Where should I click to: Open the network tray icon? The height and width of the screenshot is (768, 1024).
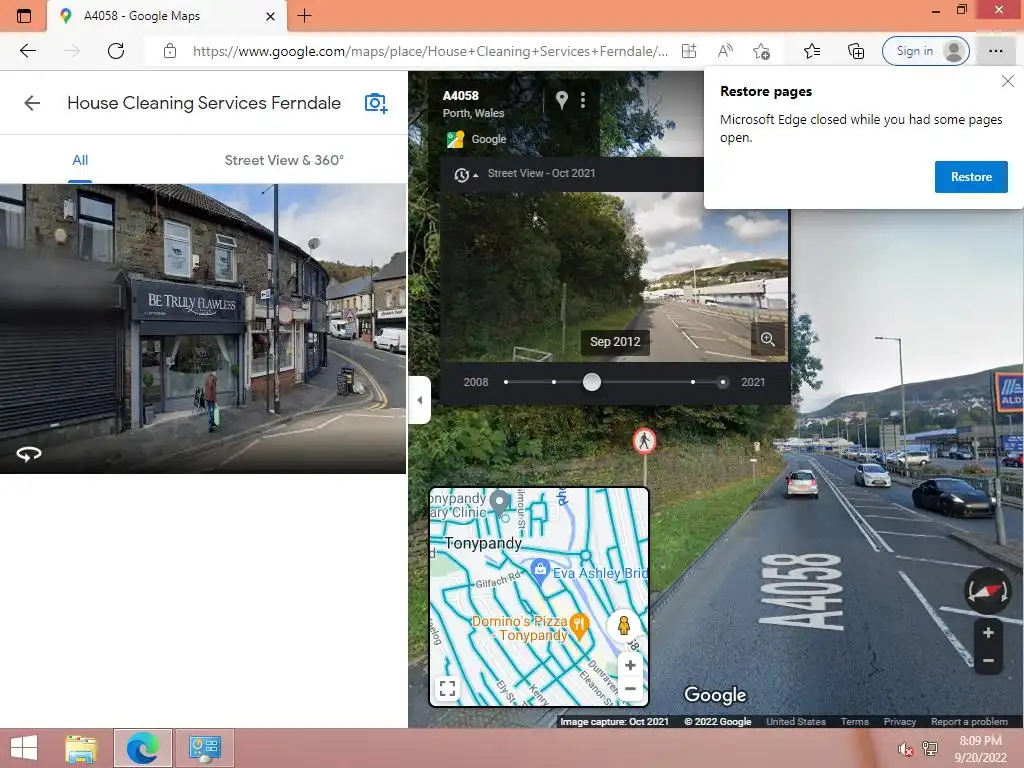point(930,749)
